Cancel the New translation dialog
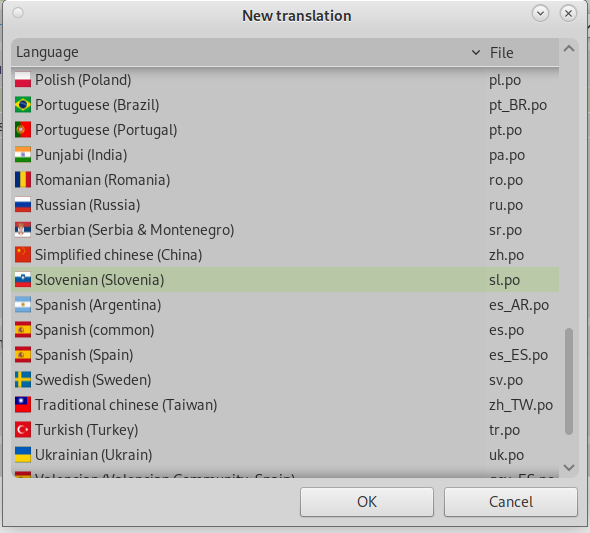This screenshot has width=590, height=533. click(x=511, y=502)
